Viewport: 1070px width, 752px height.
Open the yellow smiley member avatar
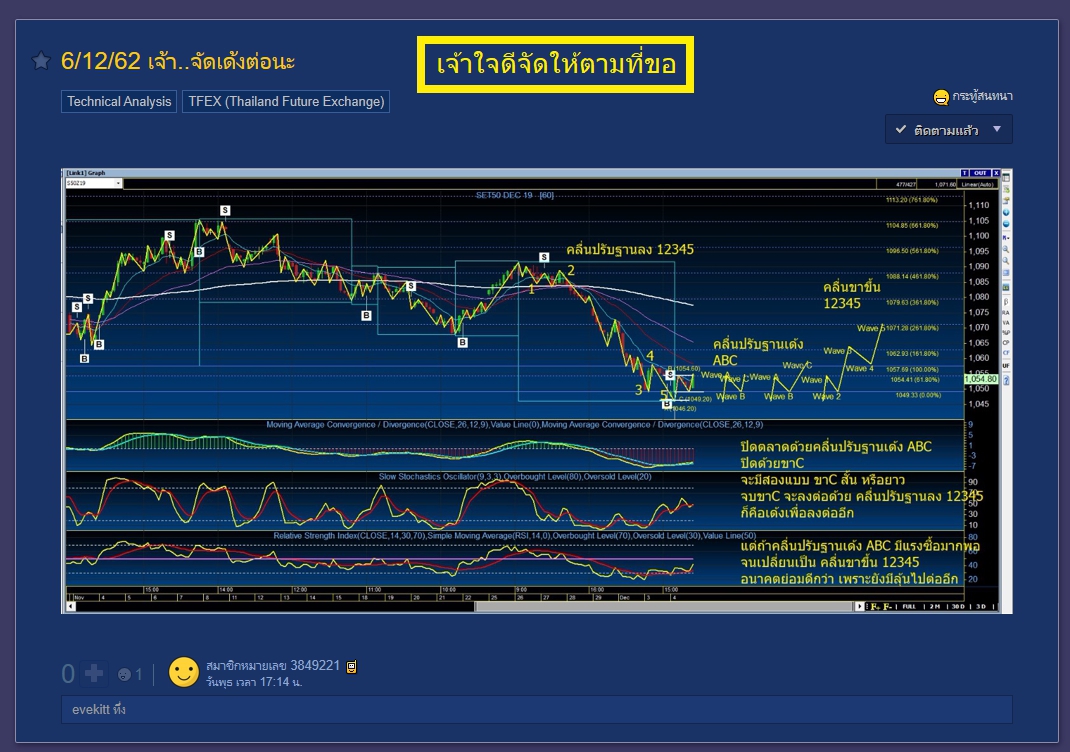click(184, 673)
